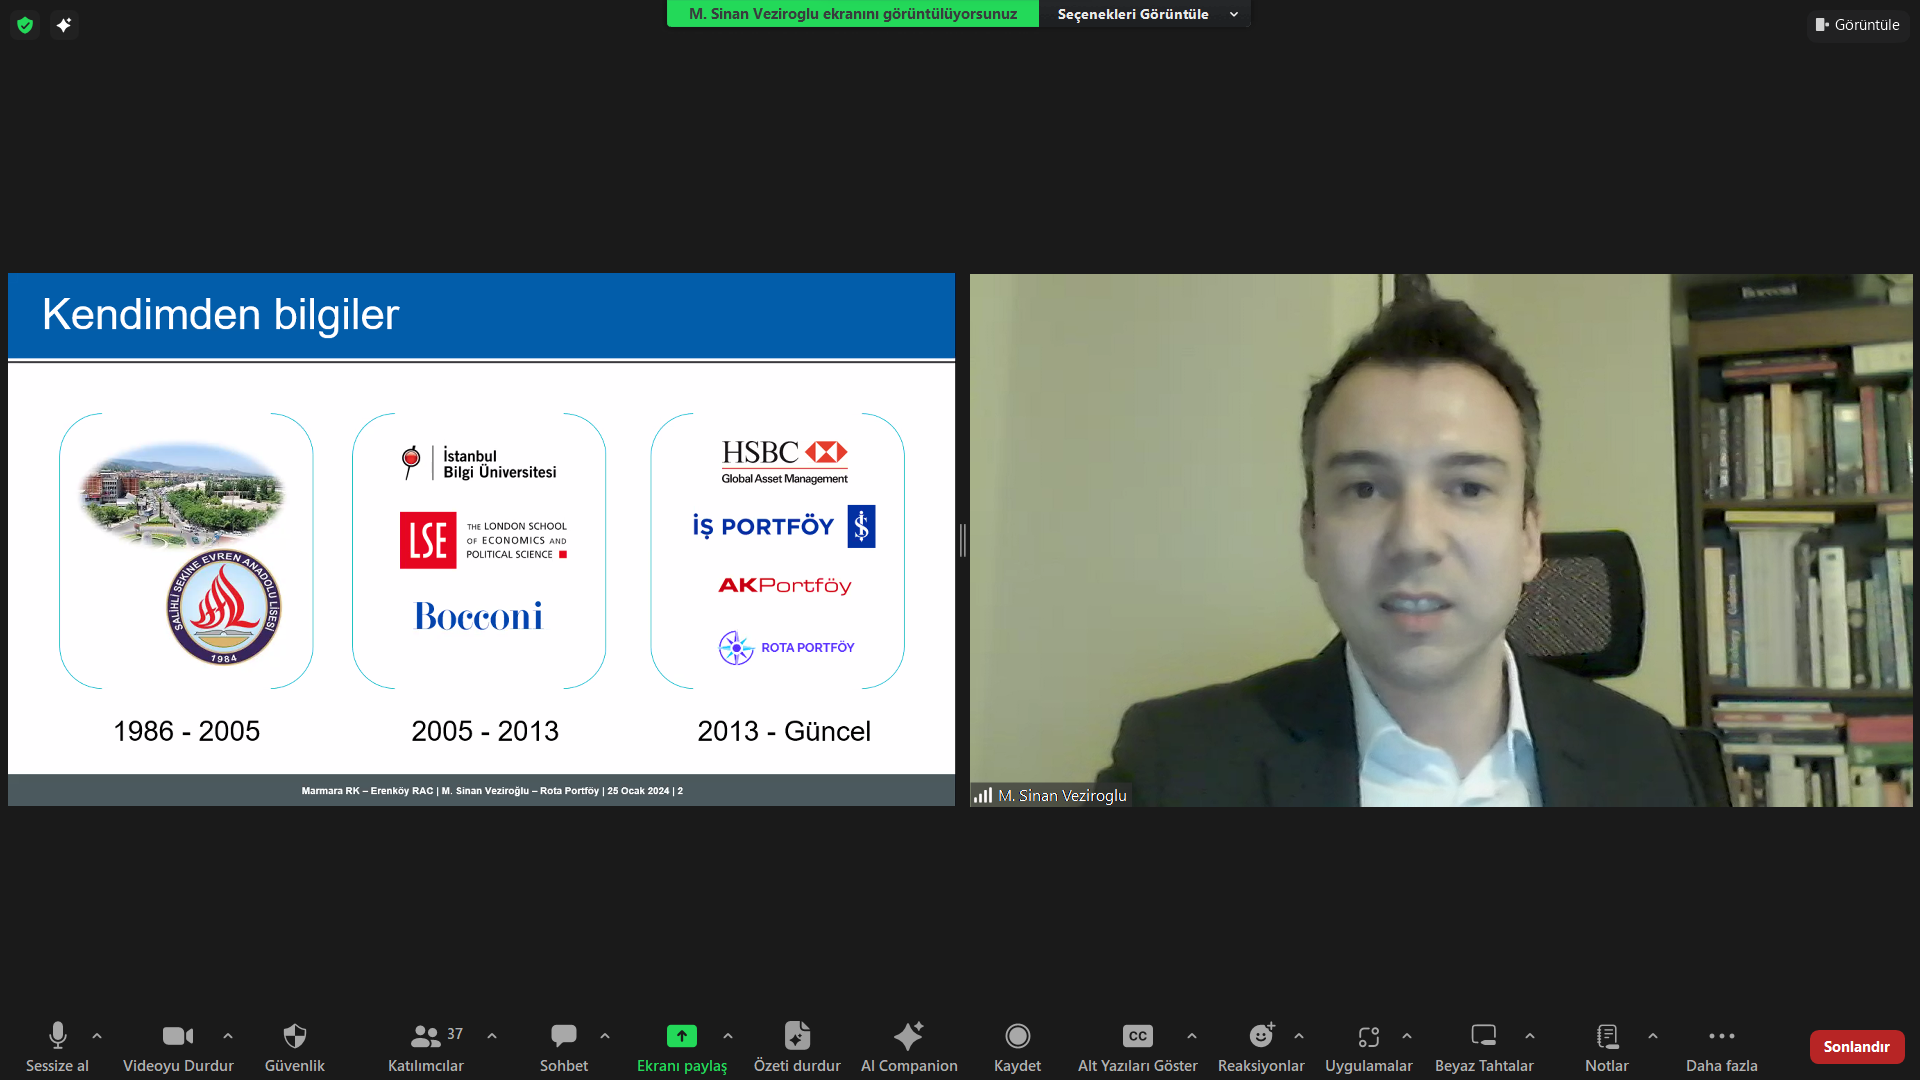Viewport: 1920px width, 1080px height.
Task: Expand apps arrow next to Uygulamalar
Action: [x=1407, y=1036]
